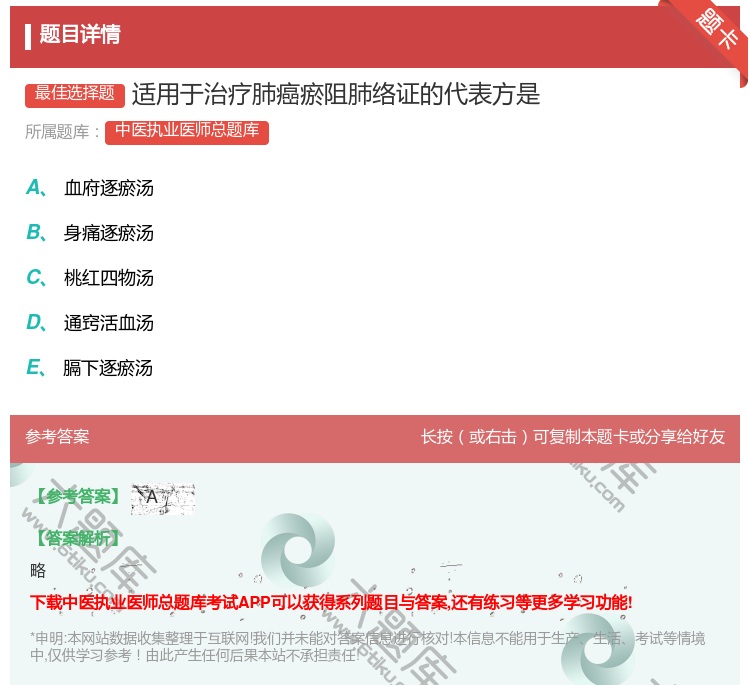Choose answer option 膈下逐瘀汤

click(109, 368)
